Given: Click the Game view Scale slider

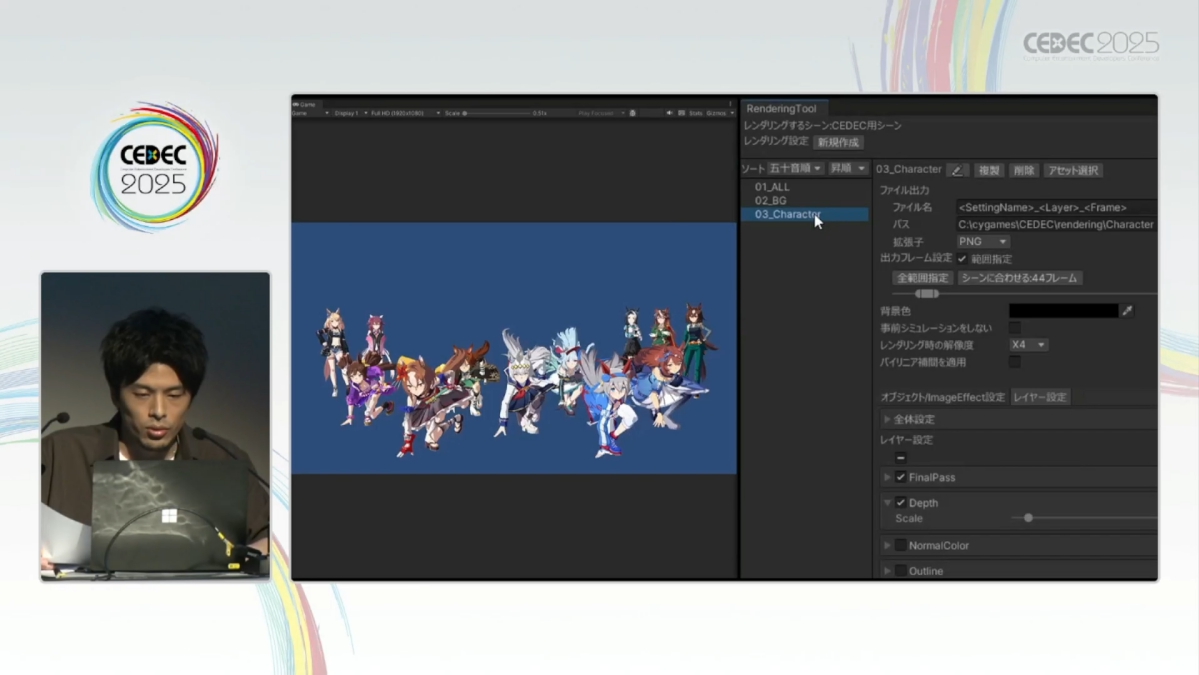Looking at the screenshot, I should (497, 113).
